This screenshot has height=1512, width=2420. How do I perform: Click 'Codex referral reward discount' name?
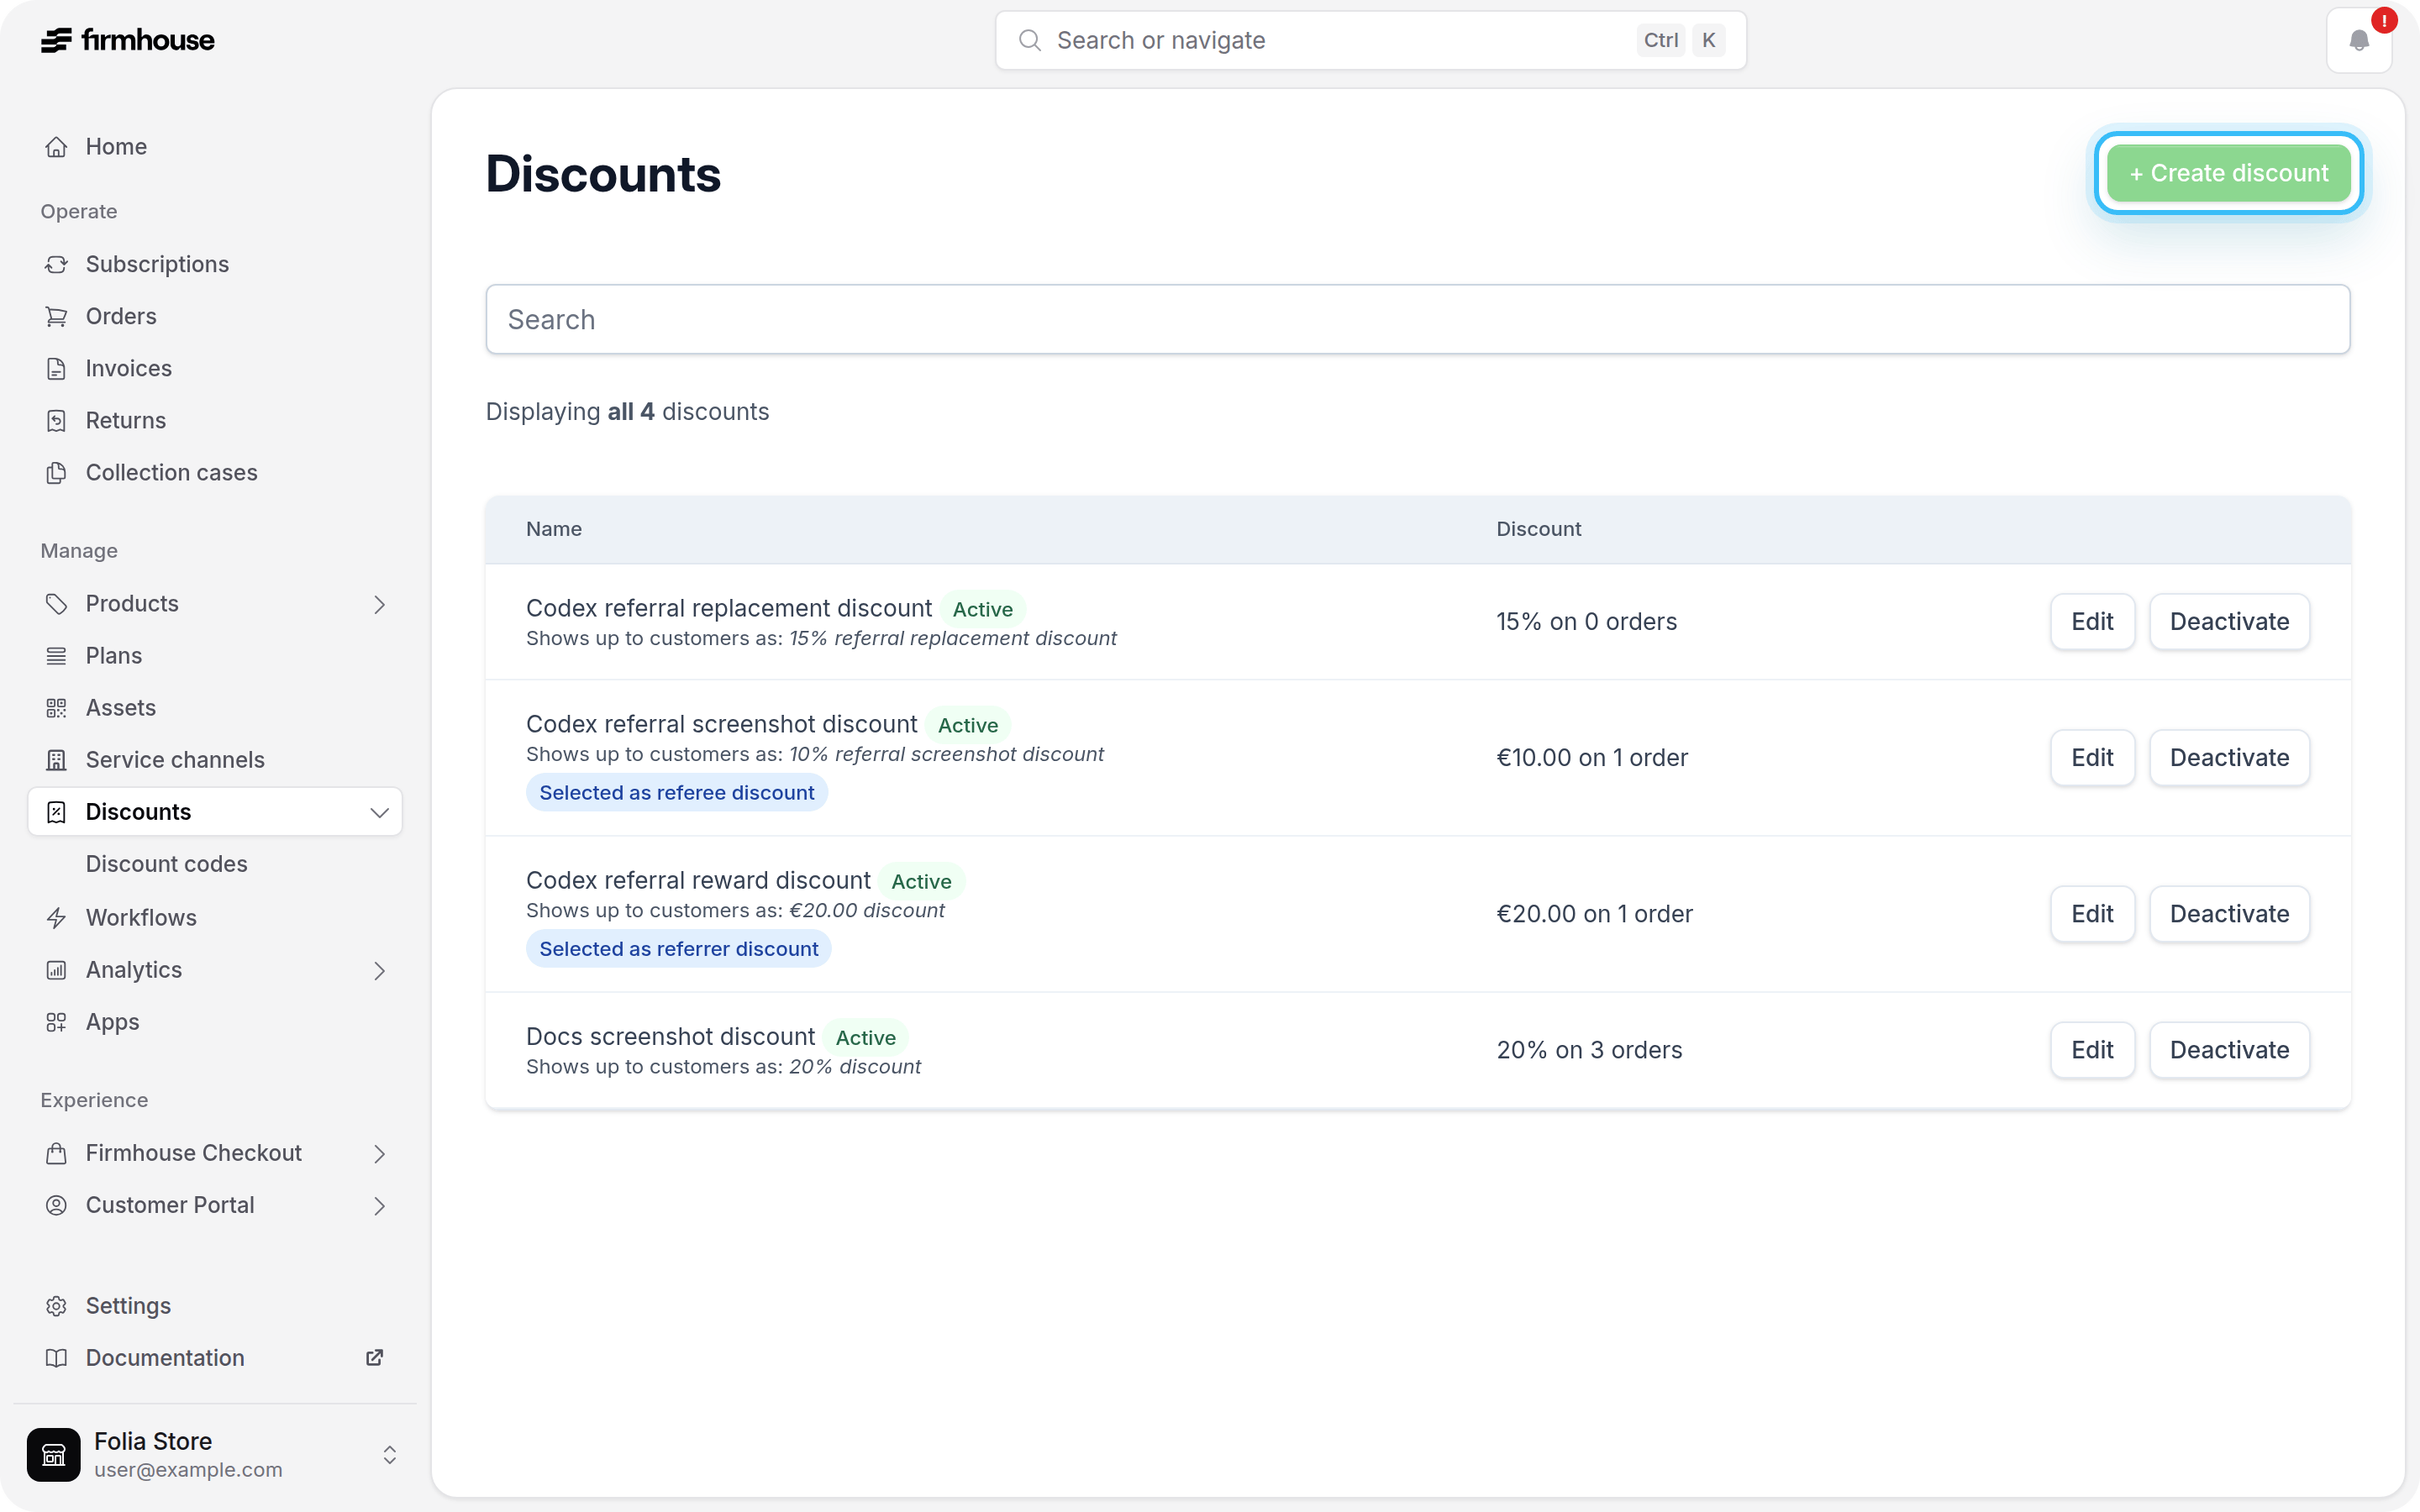point(698,881)
